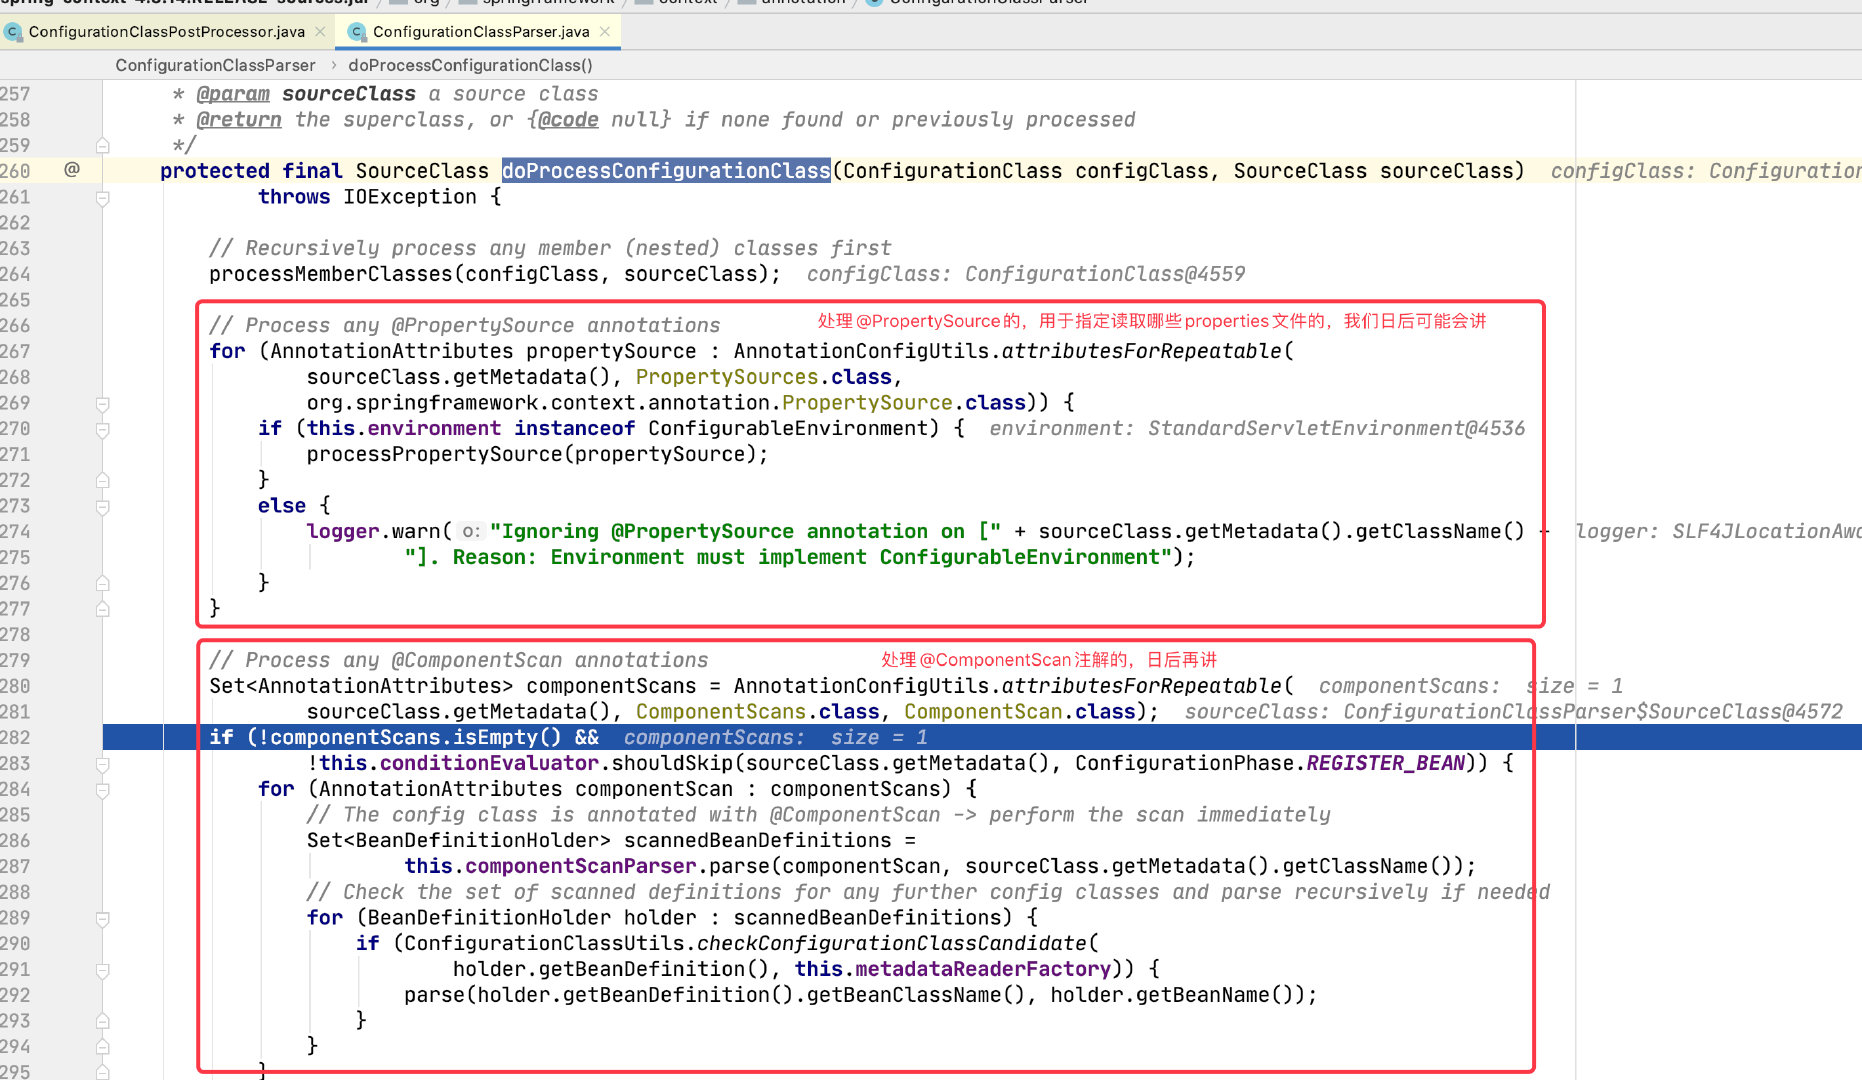This screenshot has width=1862, height=1080.
Task: Click the instanceof keyword
Action: (x=575, y=429)
